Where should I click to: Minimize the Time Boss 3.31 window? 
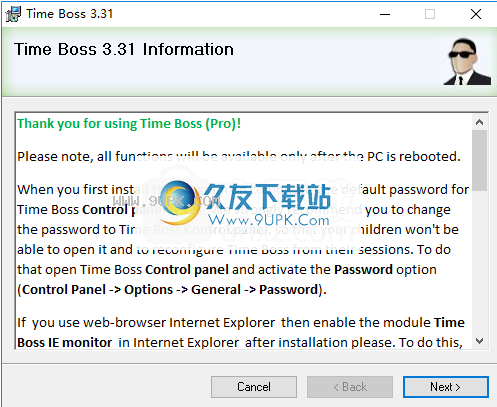pyautogui.click(x=385, y=14)
